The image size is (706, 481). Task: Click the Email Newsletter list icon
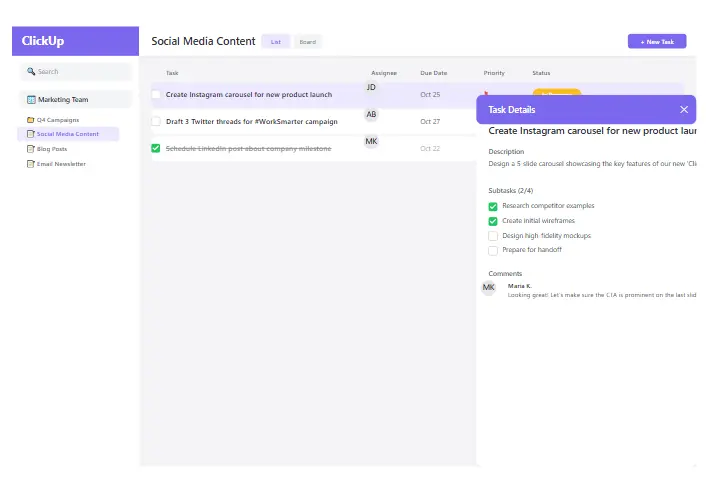pyautogui.click(x=31, y=164)
